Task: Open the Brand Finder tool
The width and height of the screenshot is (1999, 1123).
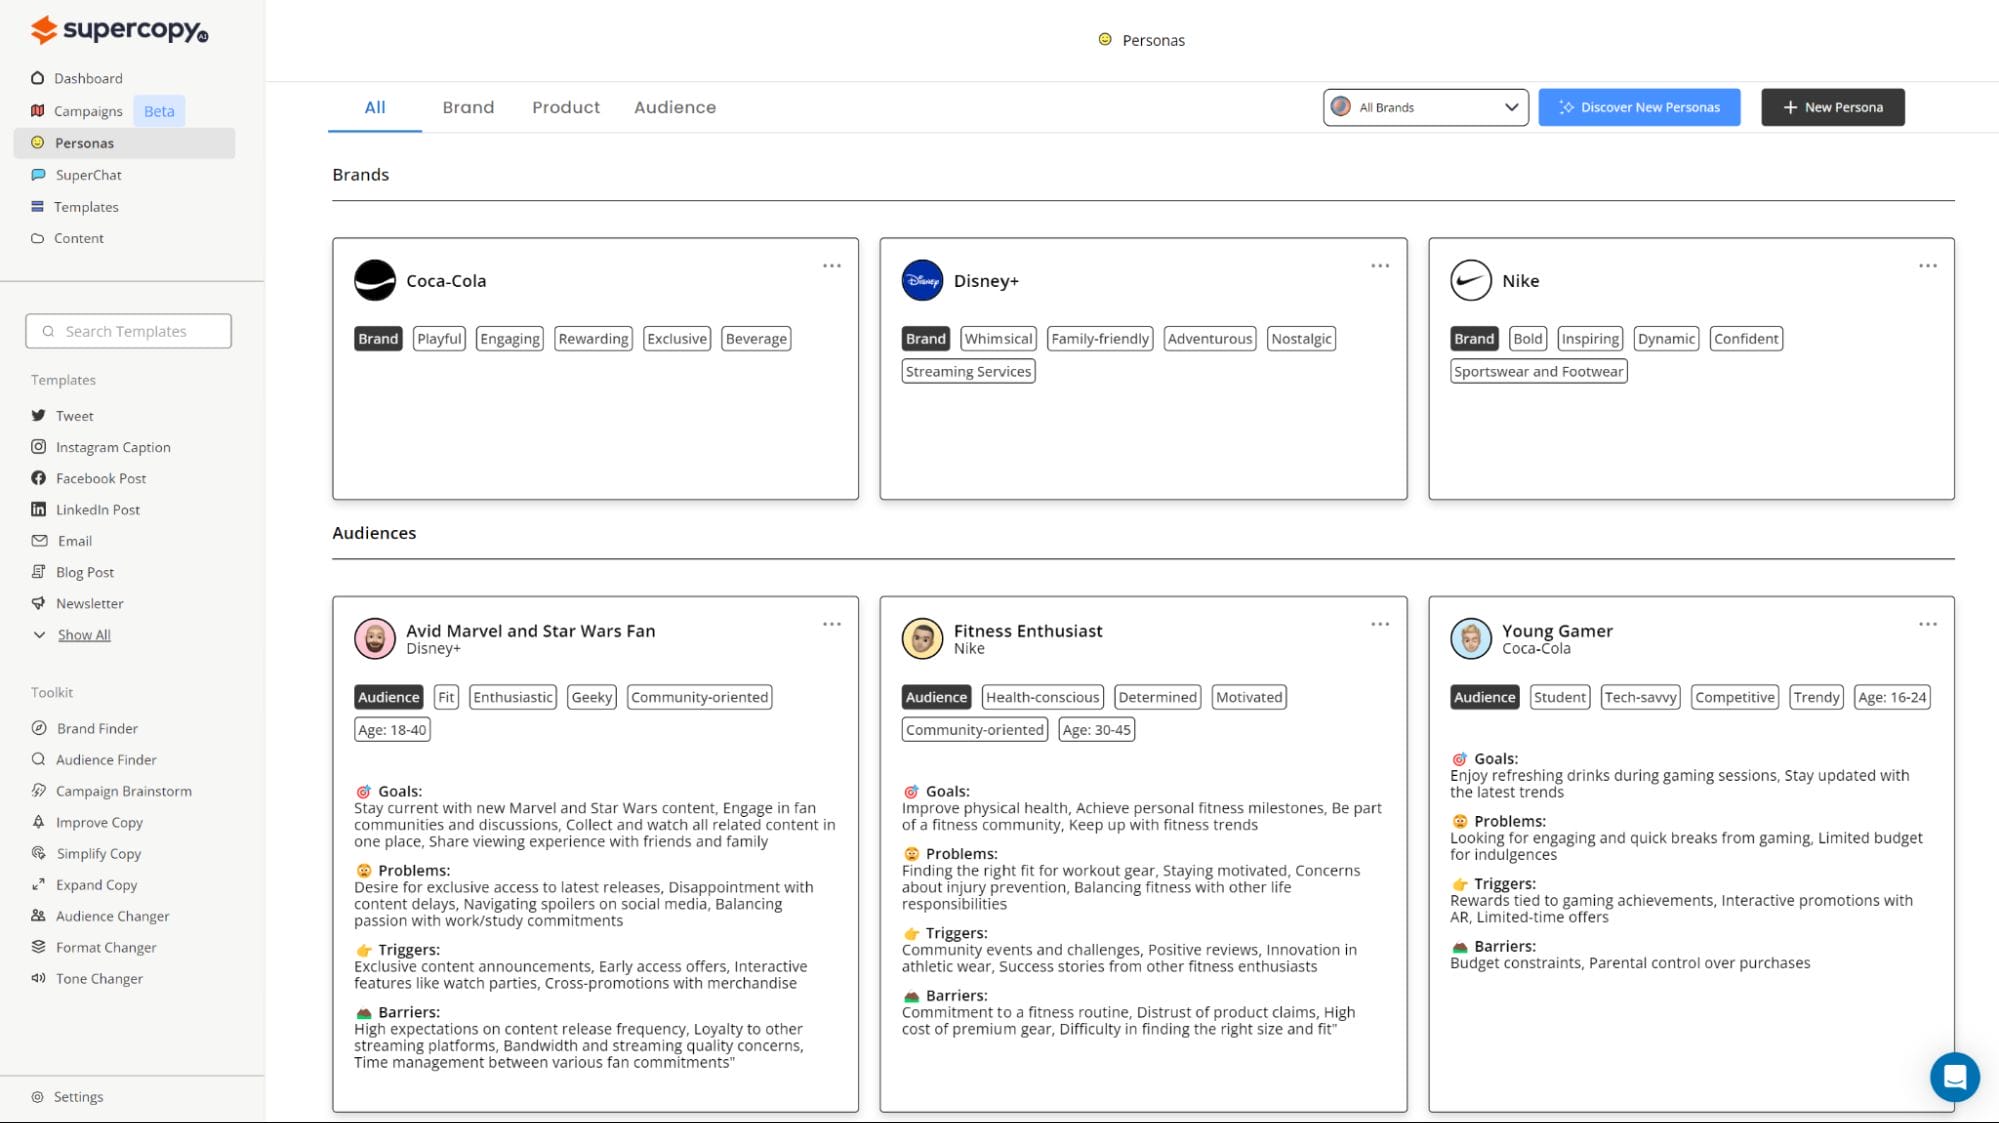Action: [96, 728]
